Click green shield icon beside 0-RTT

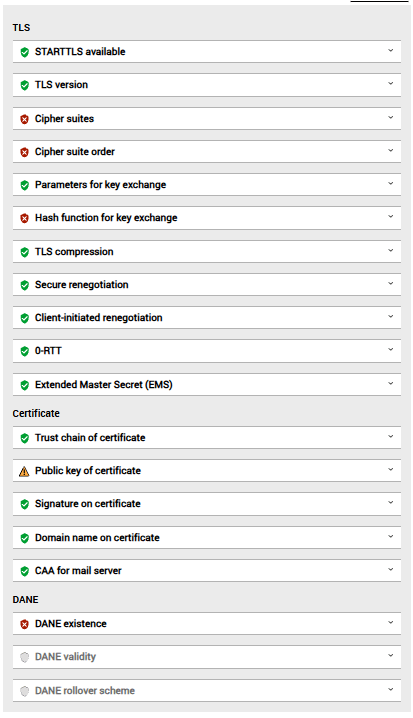[x=25, y=351]
